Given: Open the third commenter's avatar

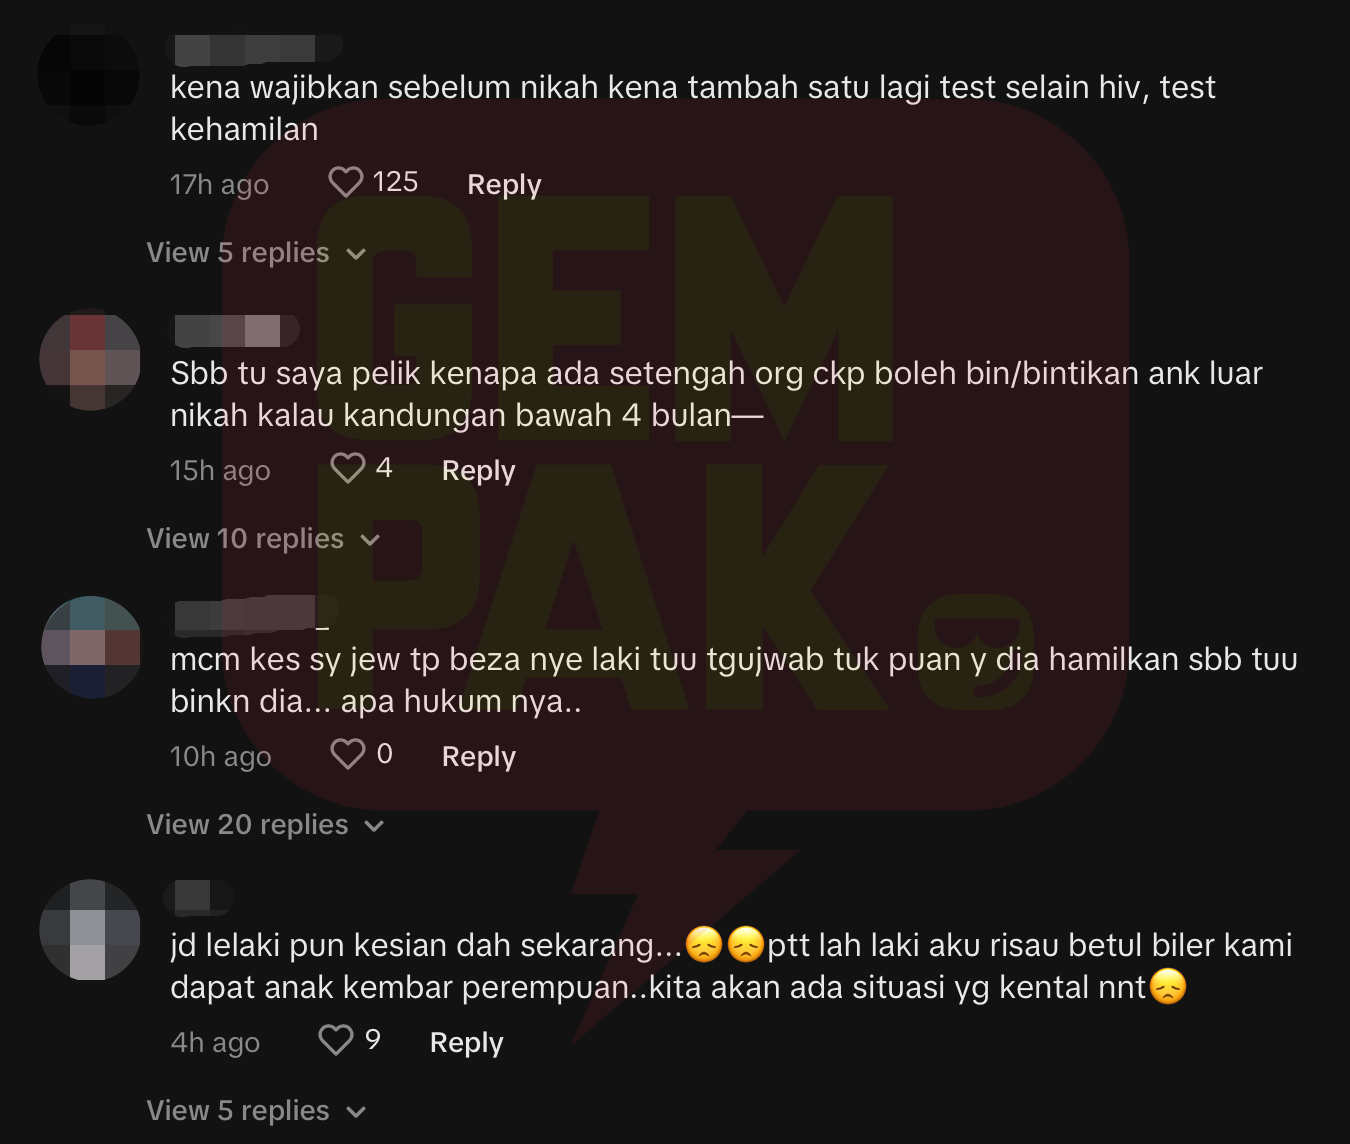Looking at the screenshot, I should 92,646.
